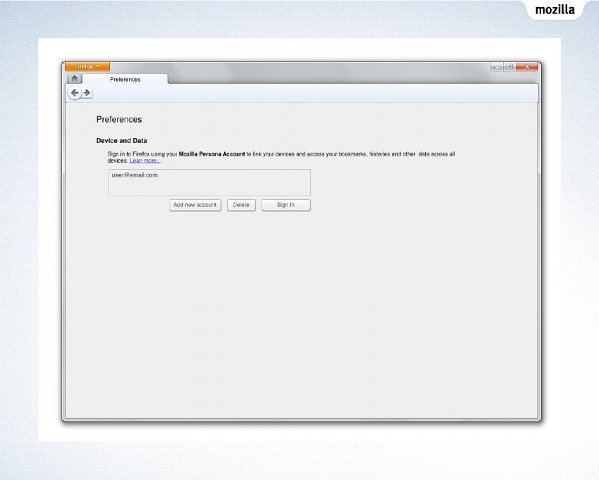
Task: Go forward with the forward arrow
Action: tap(87, 93)
